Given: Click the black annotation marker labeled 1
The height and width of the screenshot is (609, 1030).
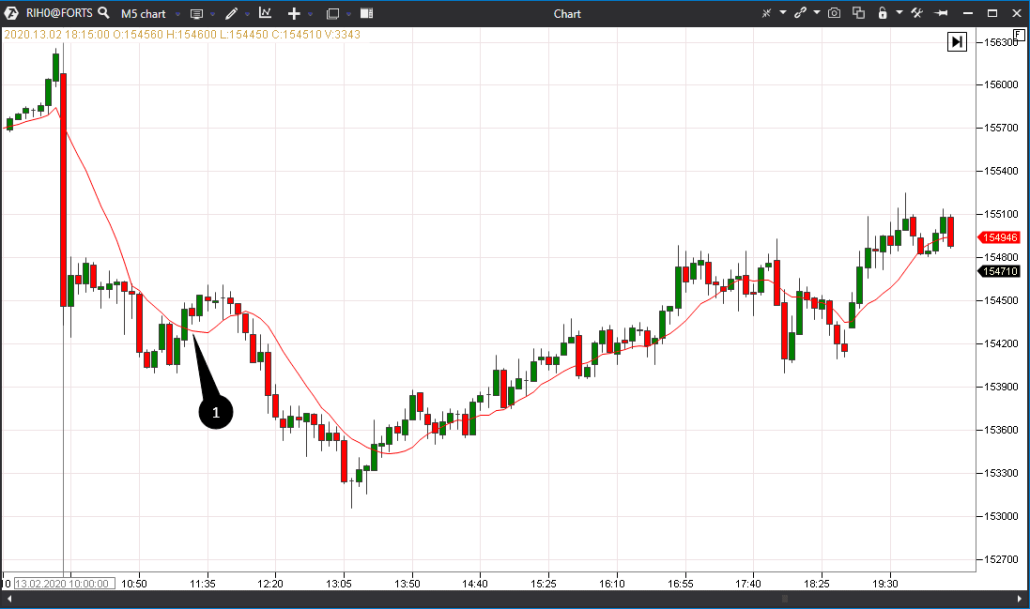Looking at the screenshot, I should [x=215, y=410].
